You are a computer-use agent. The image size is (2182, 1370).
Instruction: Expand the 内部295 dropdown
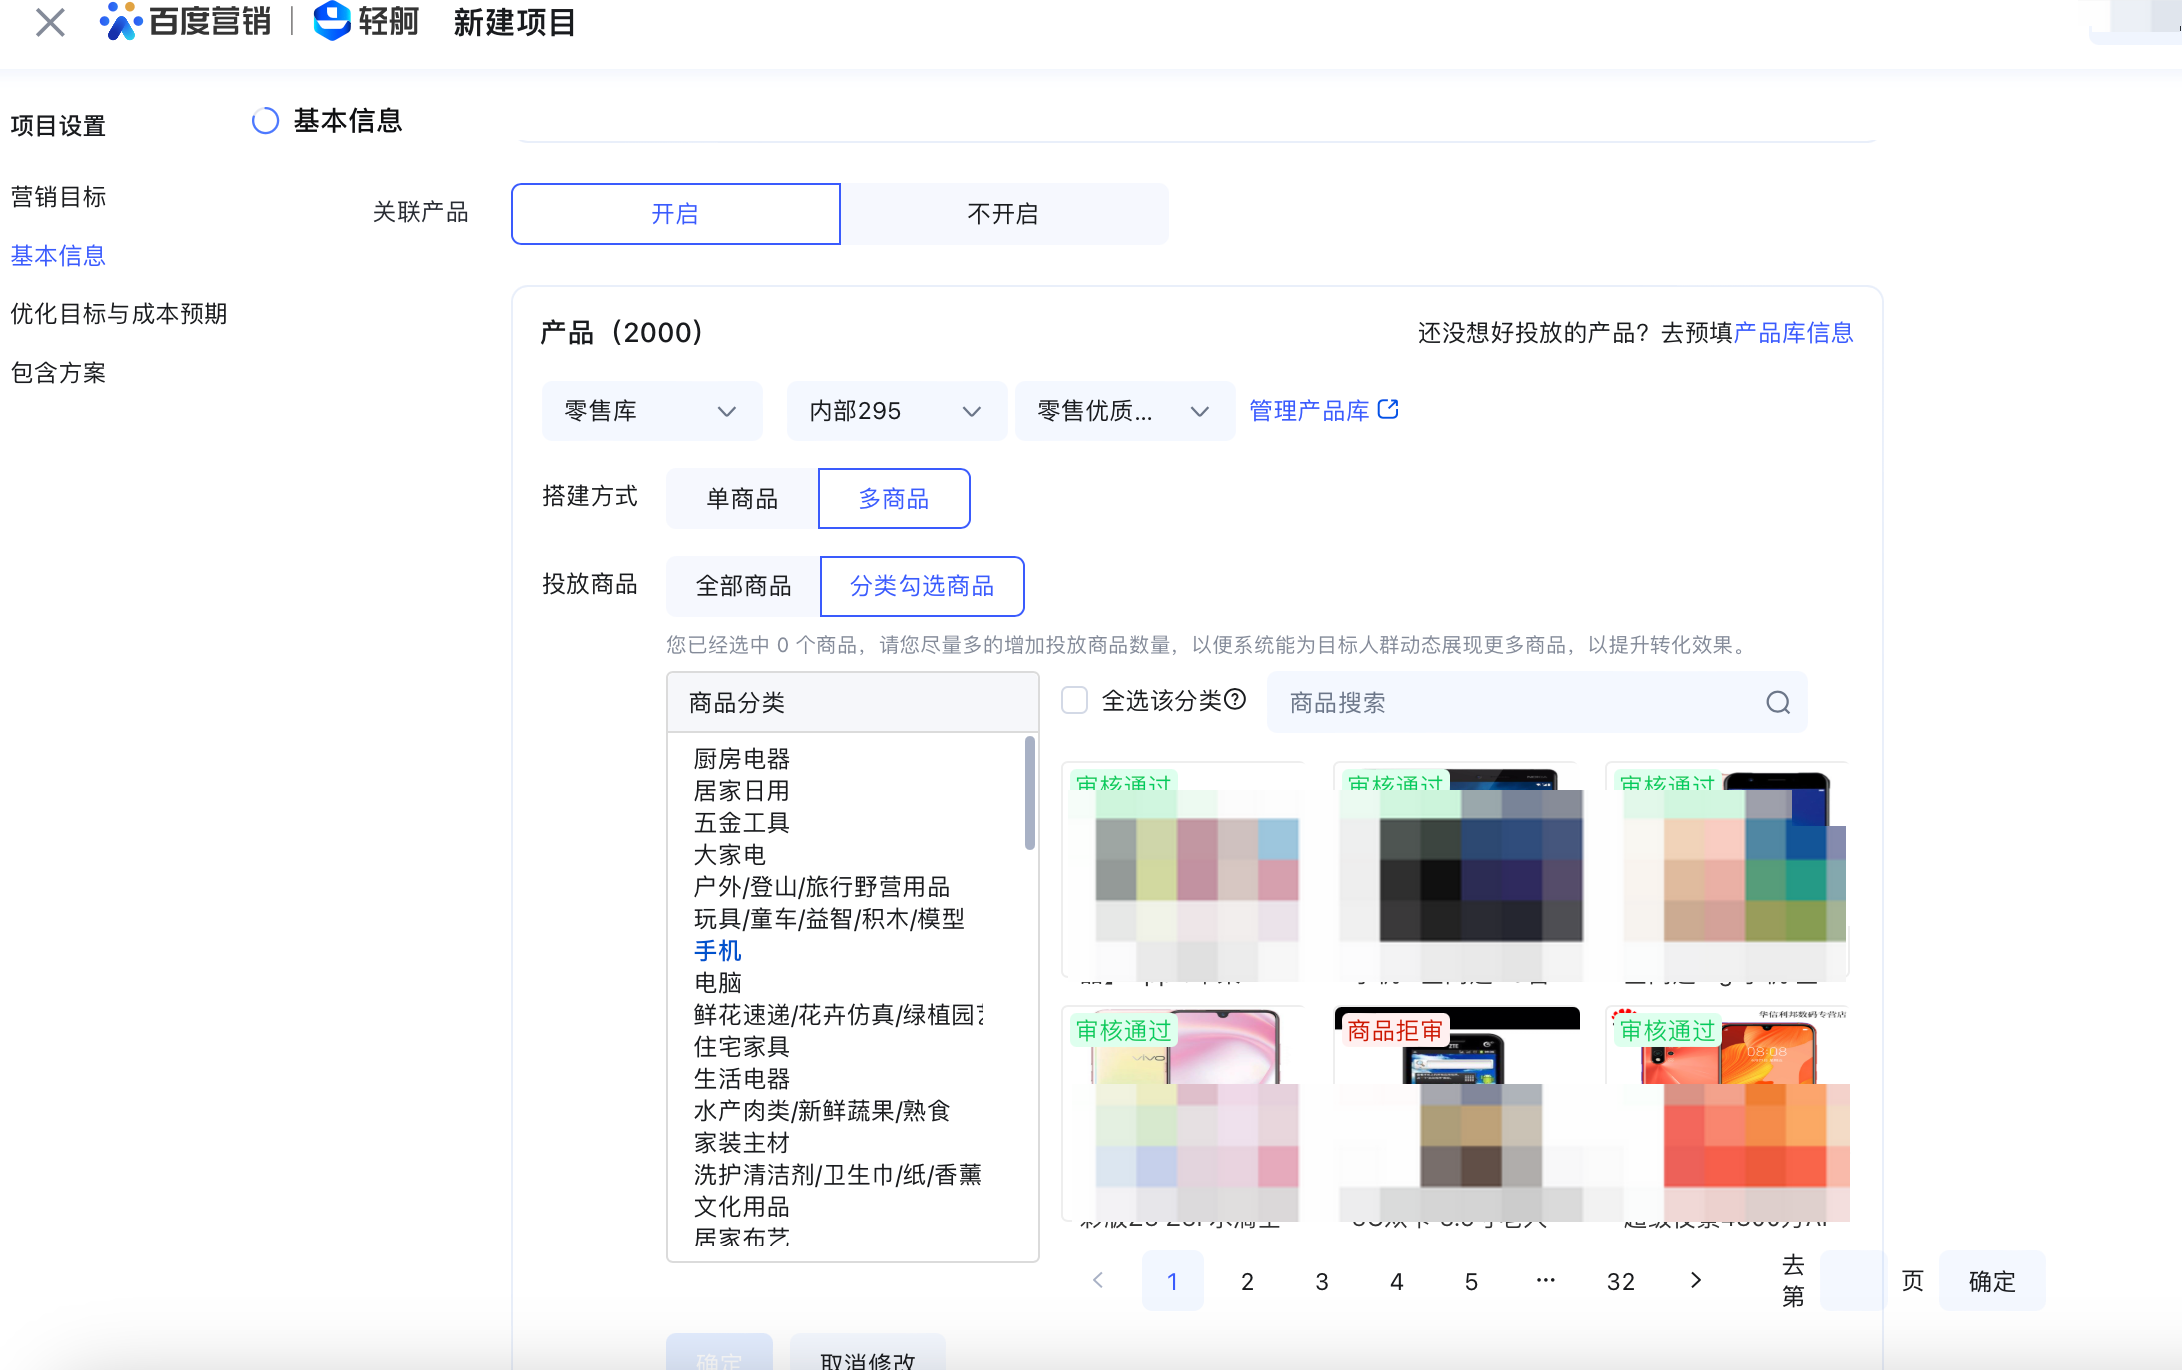(x=895, y=411)
